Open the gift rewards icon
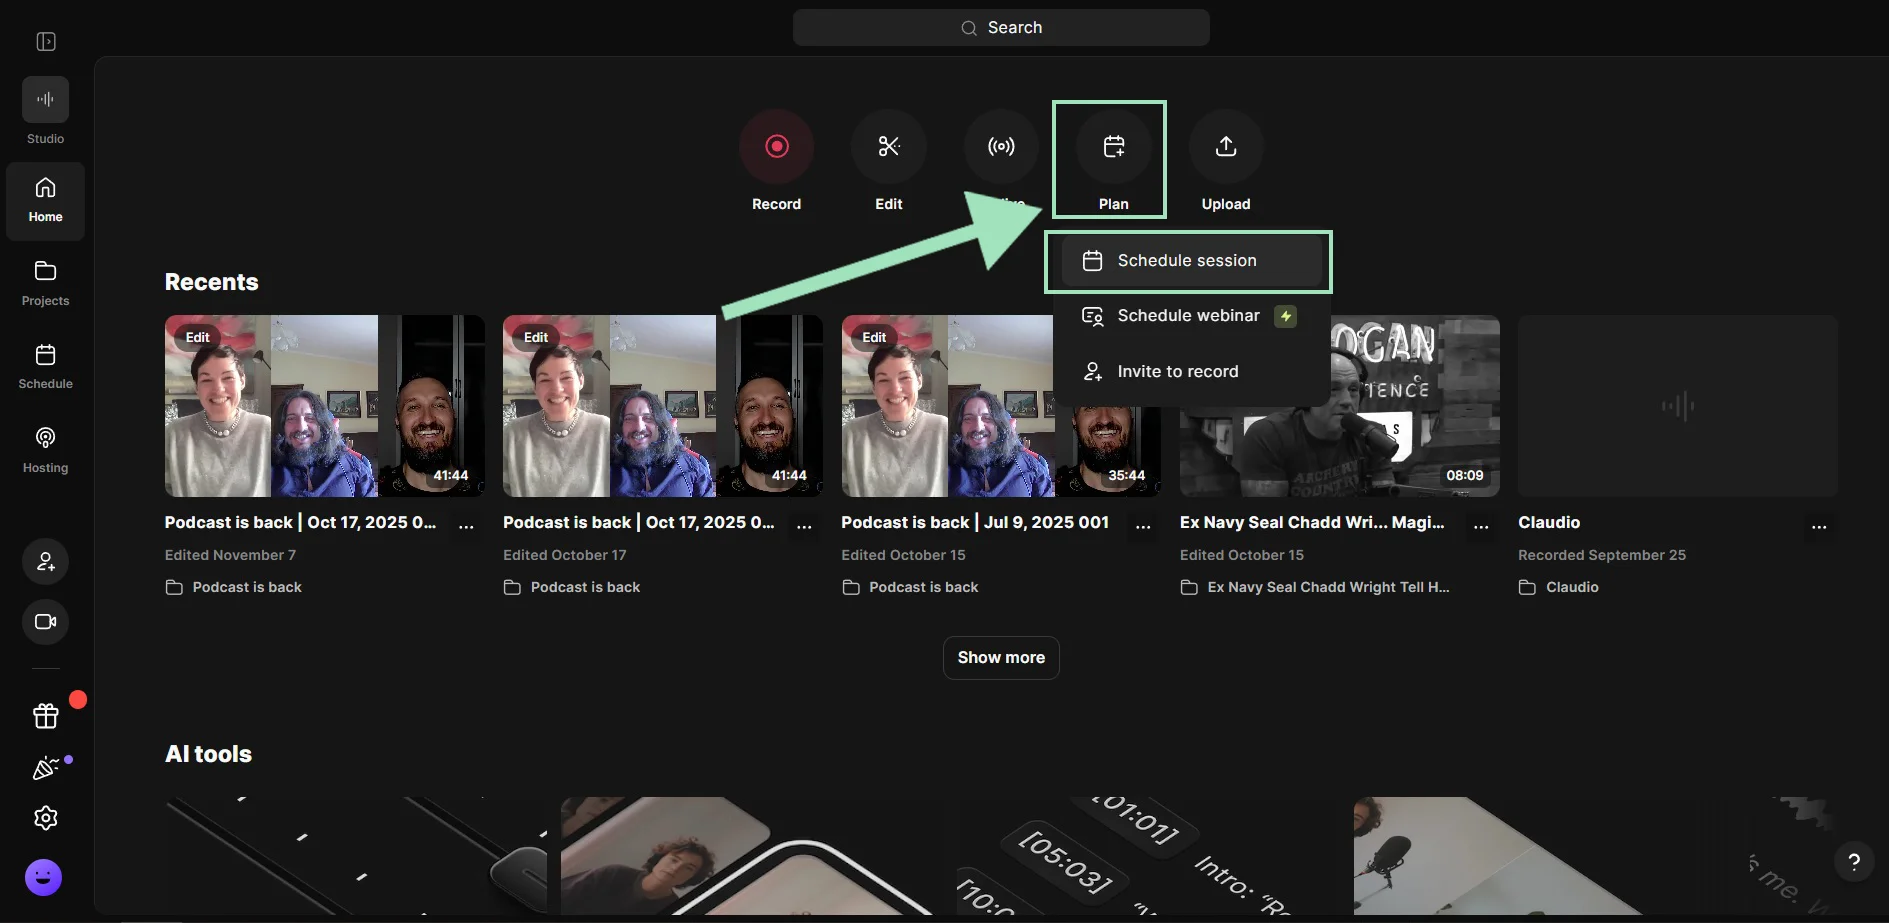Screen dimensions: 1889x923 [46, 715]
